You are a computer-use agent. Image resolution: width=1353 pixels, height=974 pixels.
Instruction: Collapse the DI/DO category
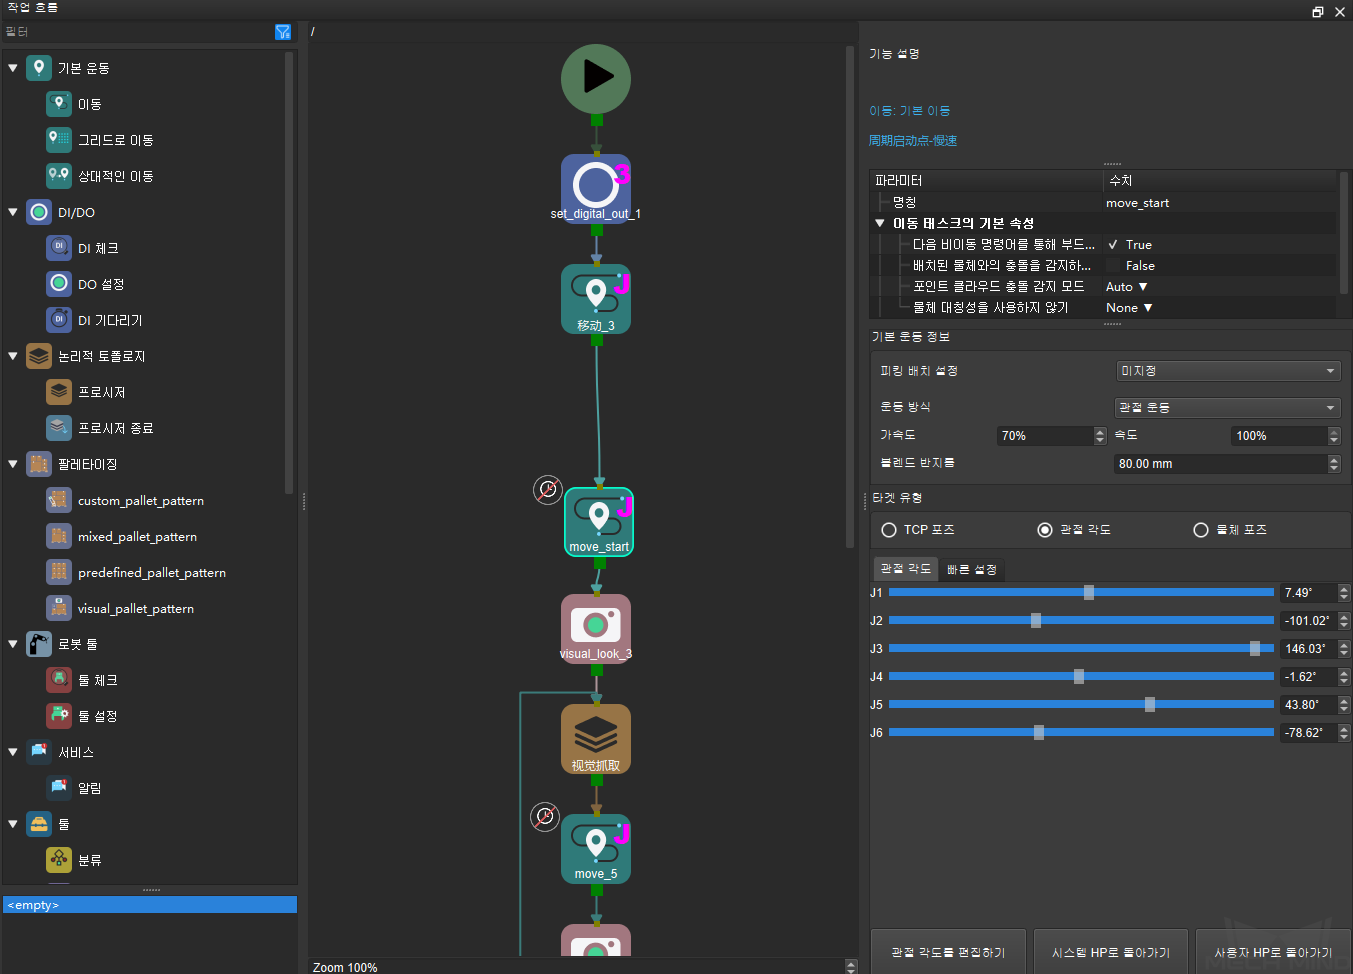coord(13,212)
